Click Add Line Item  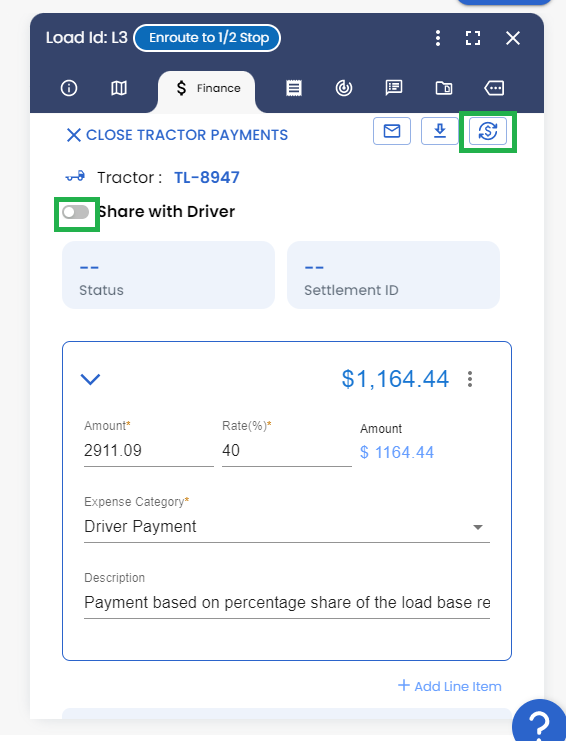coord(450,686)
